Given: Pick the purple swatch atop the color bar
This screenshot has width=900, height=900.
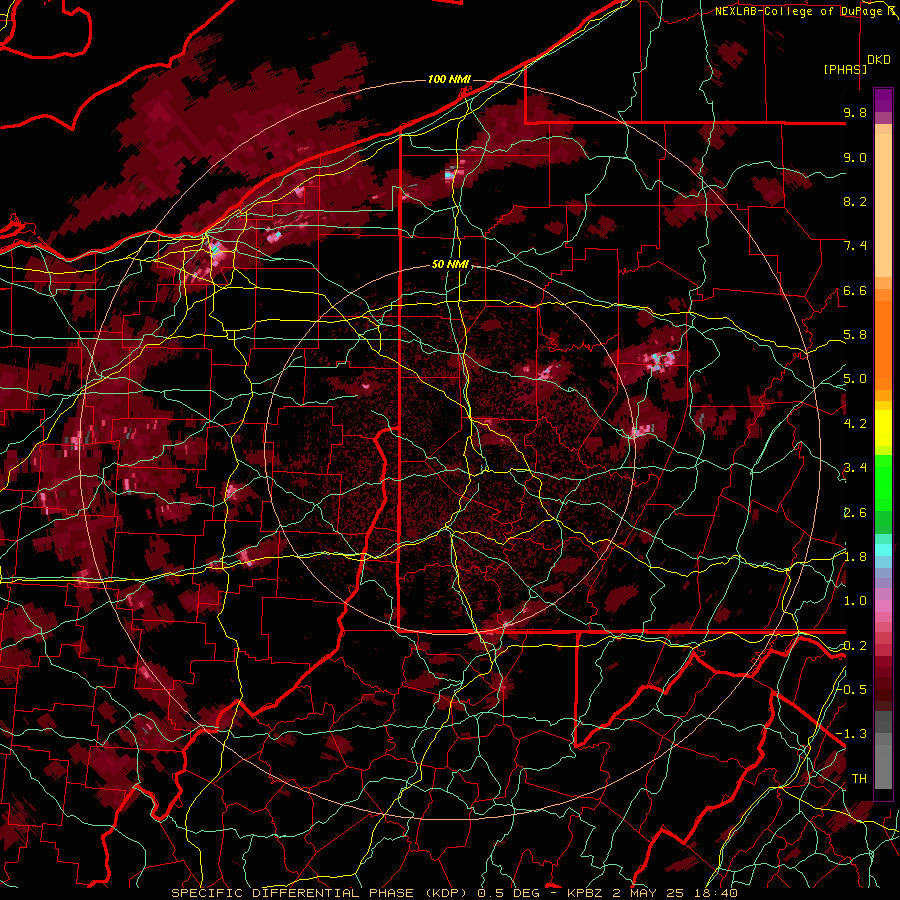Looking at the screenshot, I should pos(883,100).
